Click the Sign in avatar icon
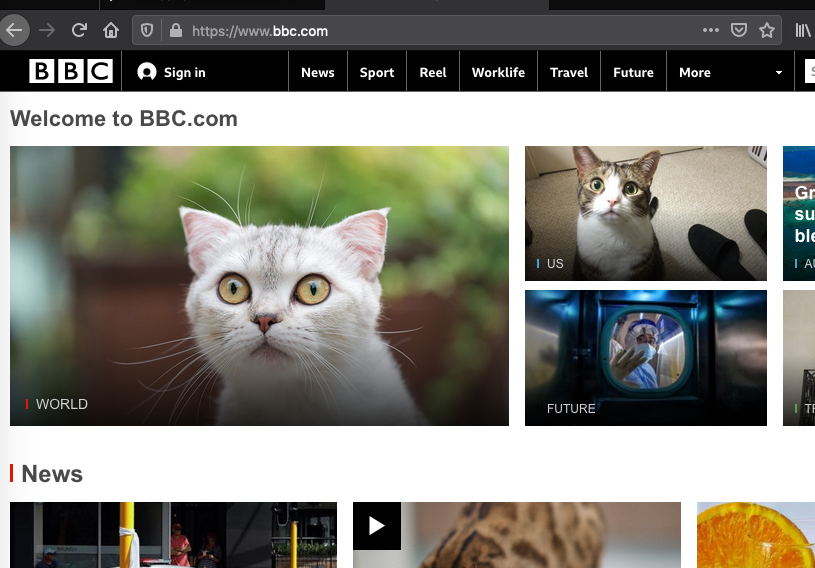Screen dimensions: 815x568 (147, 72)
